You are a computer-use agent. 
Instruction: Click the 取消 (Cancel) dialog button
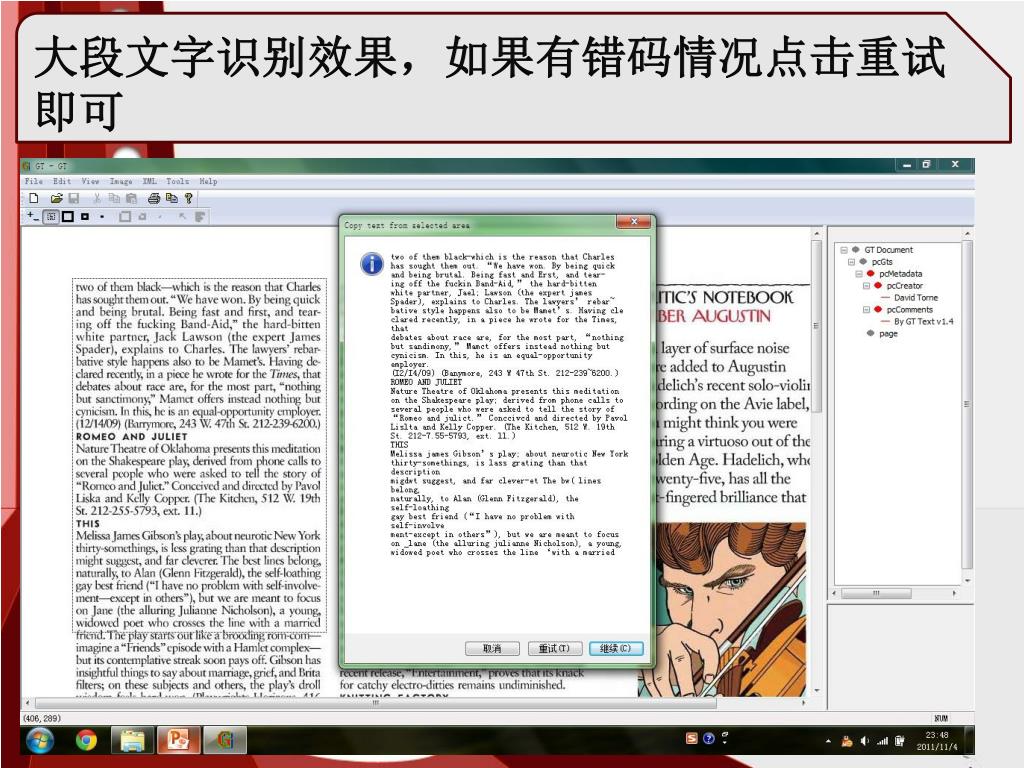tap(492, 648)
